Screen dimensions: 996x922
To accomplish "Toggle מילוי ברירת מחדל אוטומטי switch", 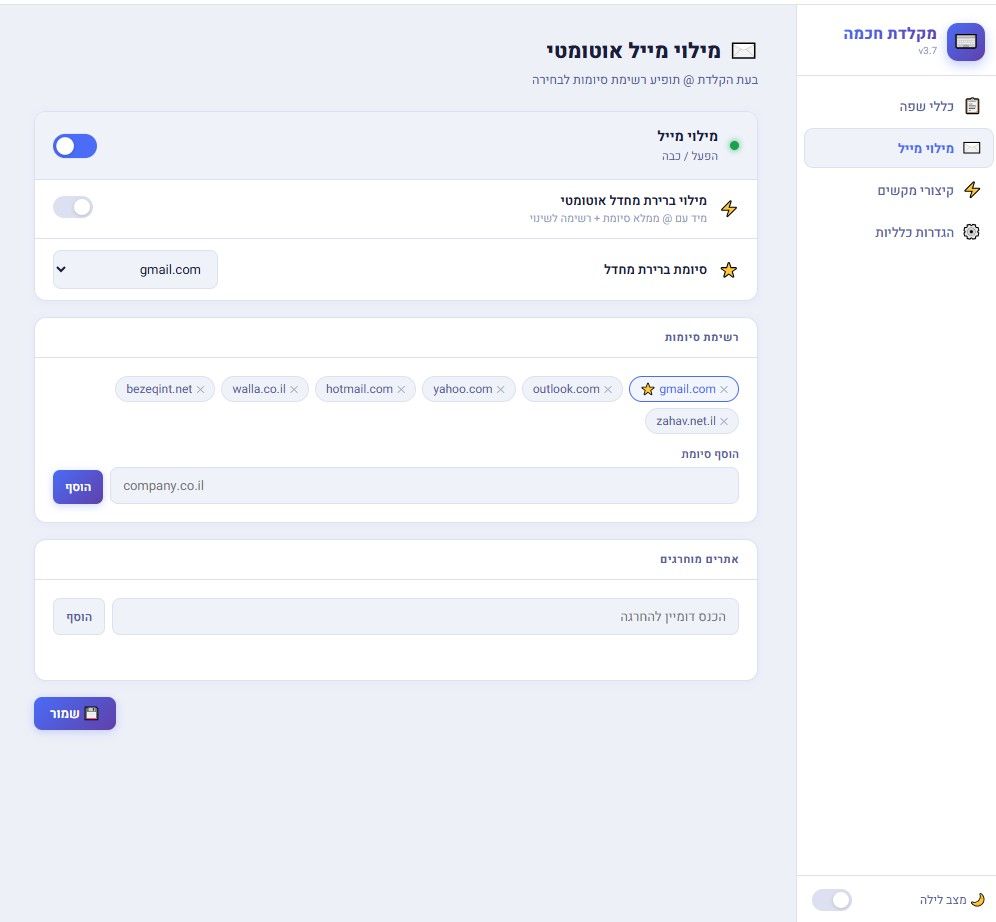I will [x=73, y=207].
